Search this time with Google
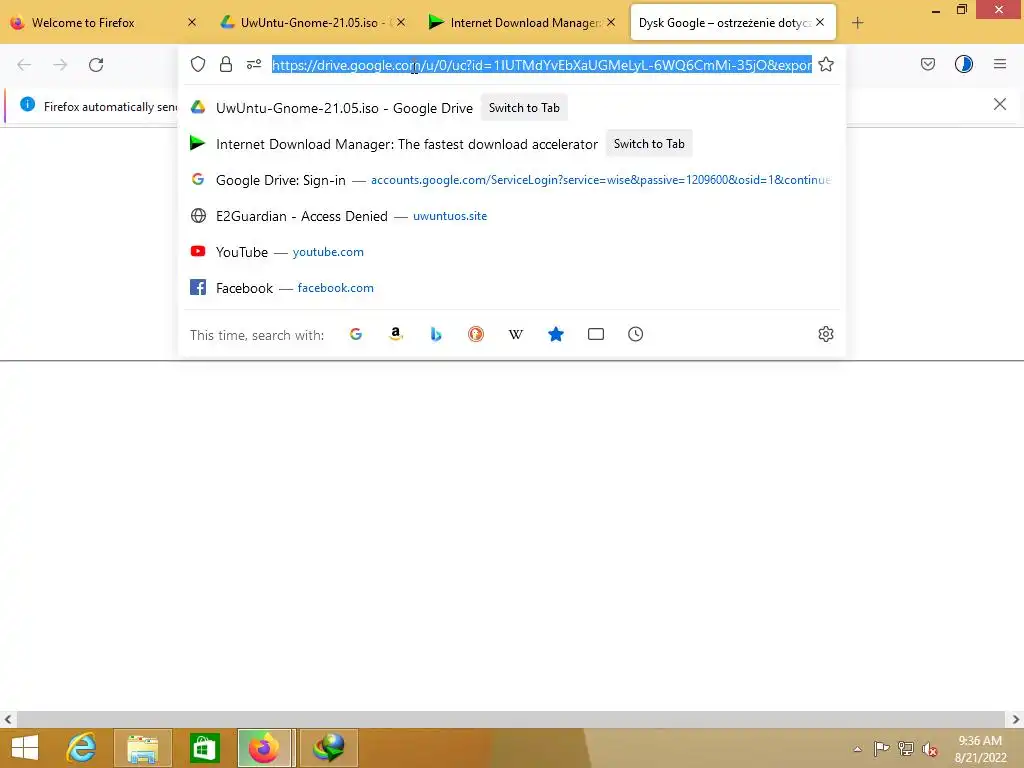Image resolution: width=1024 pixels, height=768 pixels. tap(356, 334)
